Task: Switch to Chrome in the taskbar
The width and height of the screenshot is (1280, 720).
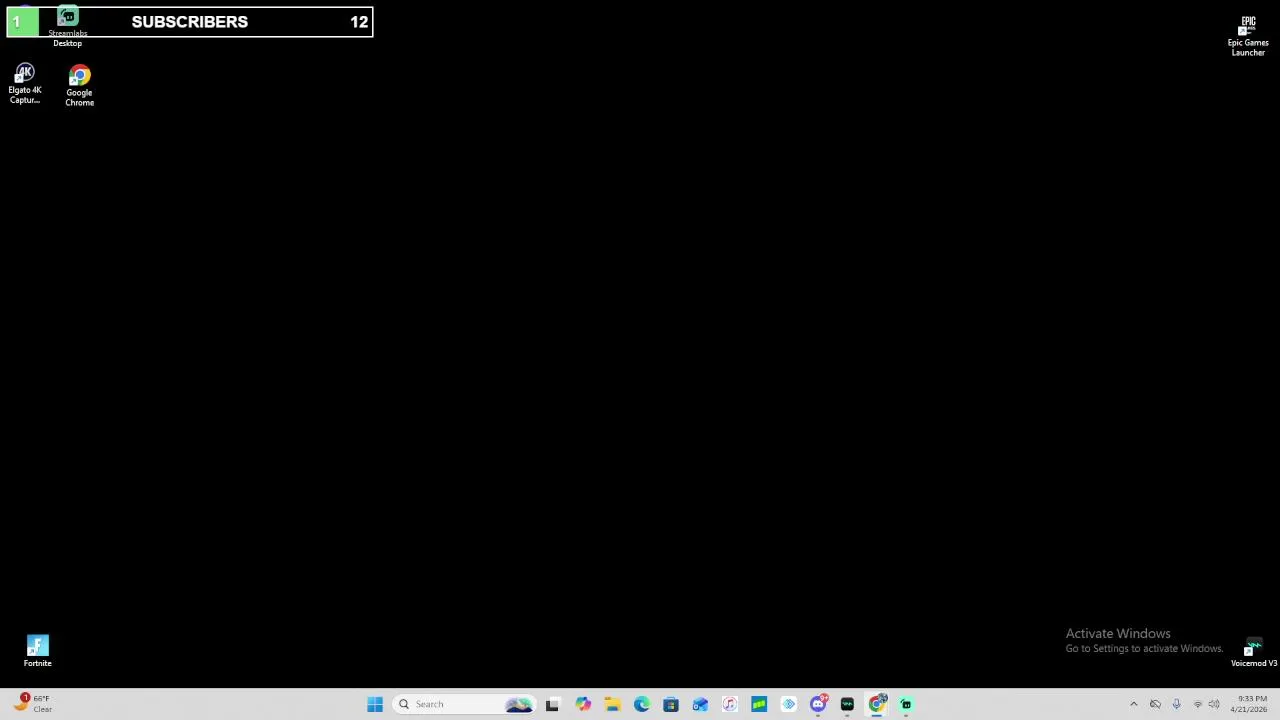Action: (x=877, y=704)
